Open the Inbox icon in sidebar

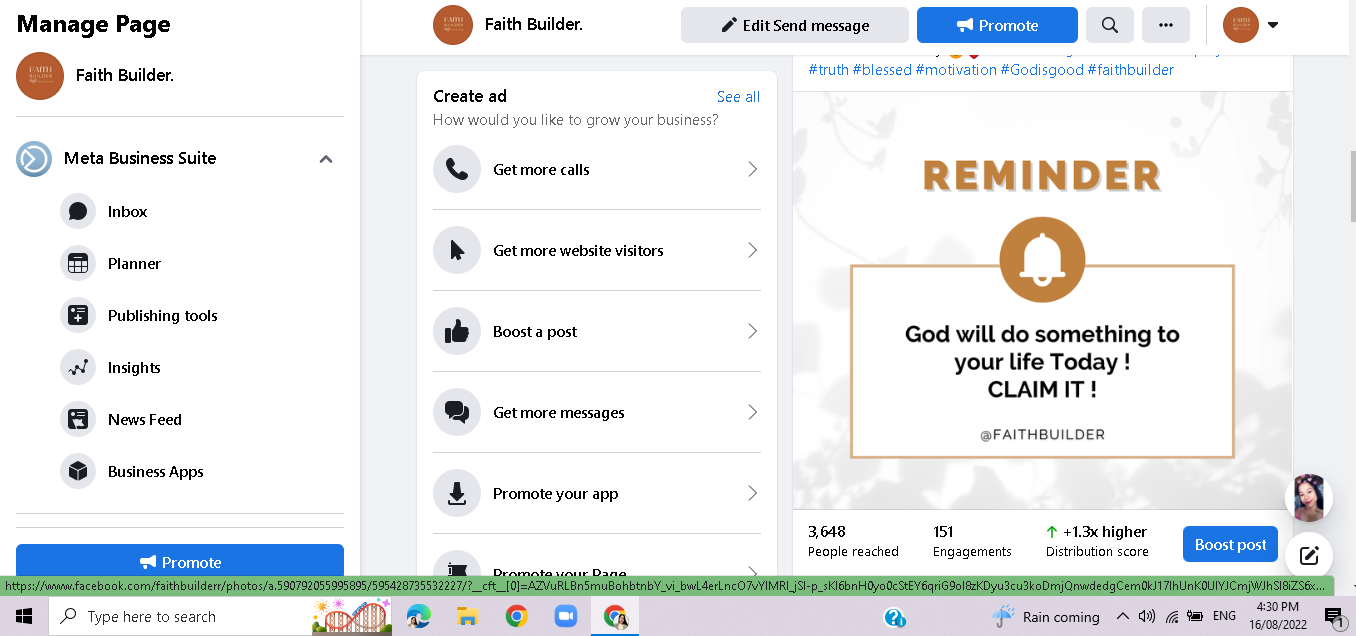point(78,212)
